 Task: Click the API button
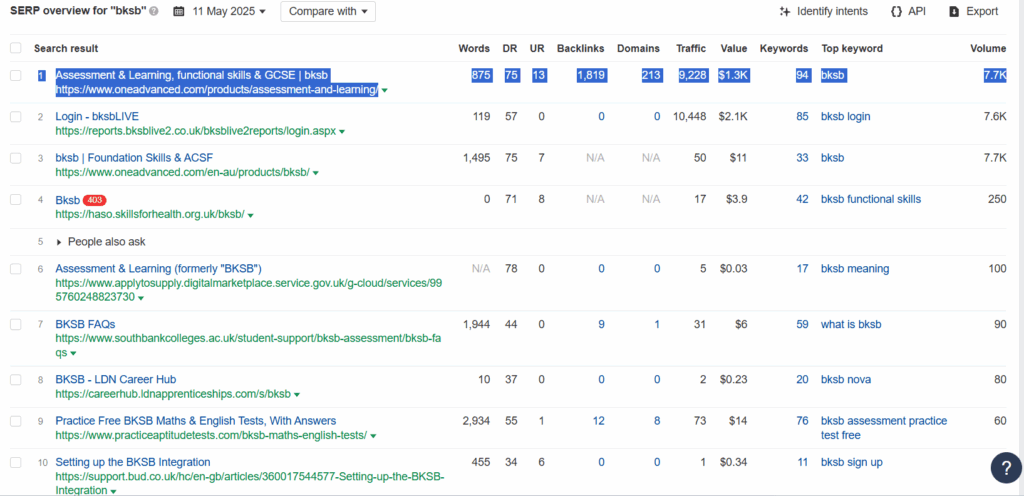(x=908, y=11)
